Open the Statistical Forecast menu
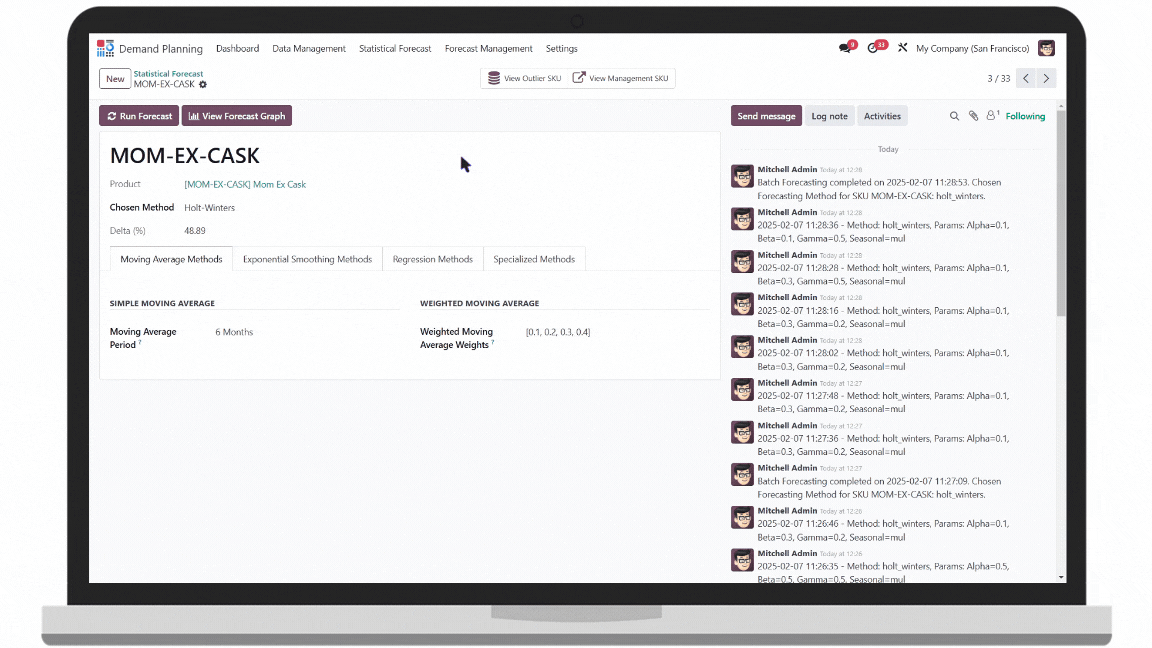1152x648 pixels. [395, 48]
